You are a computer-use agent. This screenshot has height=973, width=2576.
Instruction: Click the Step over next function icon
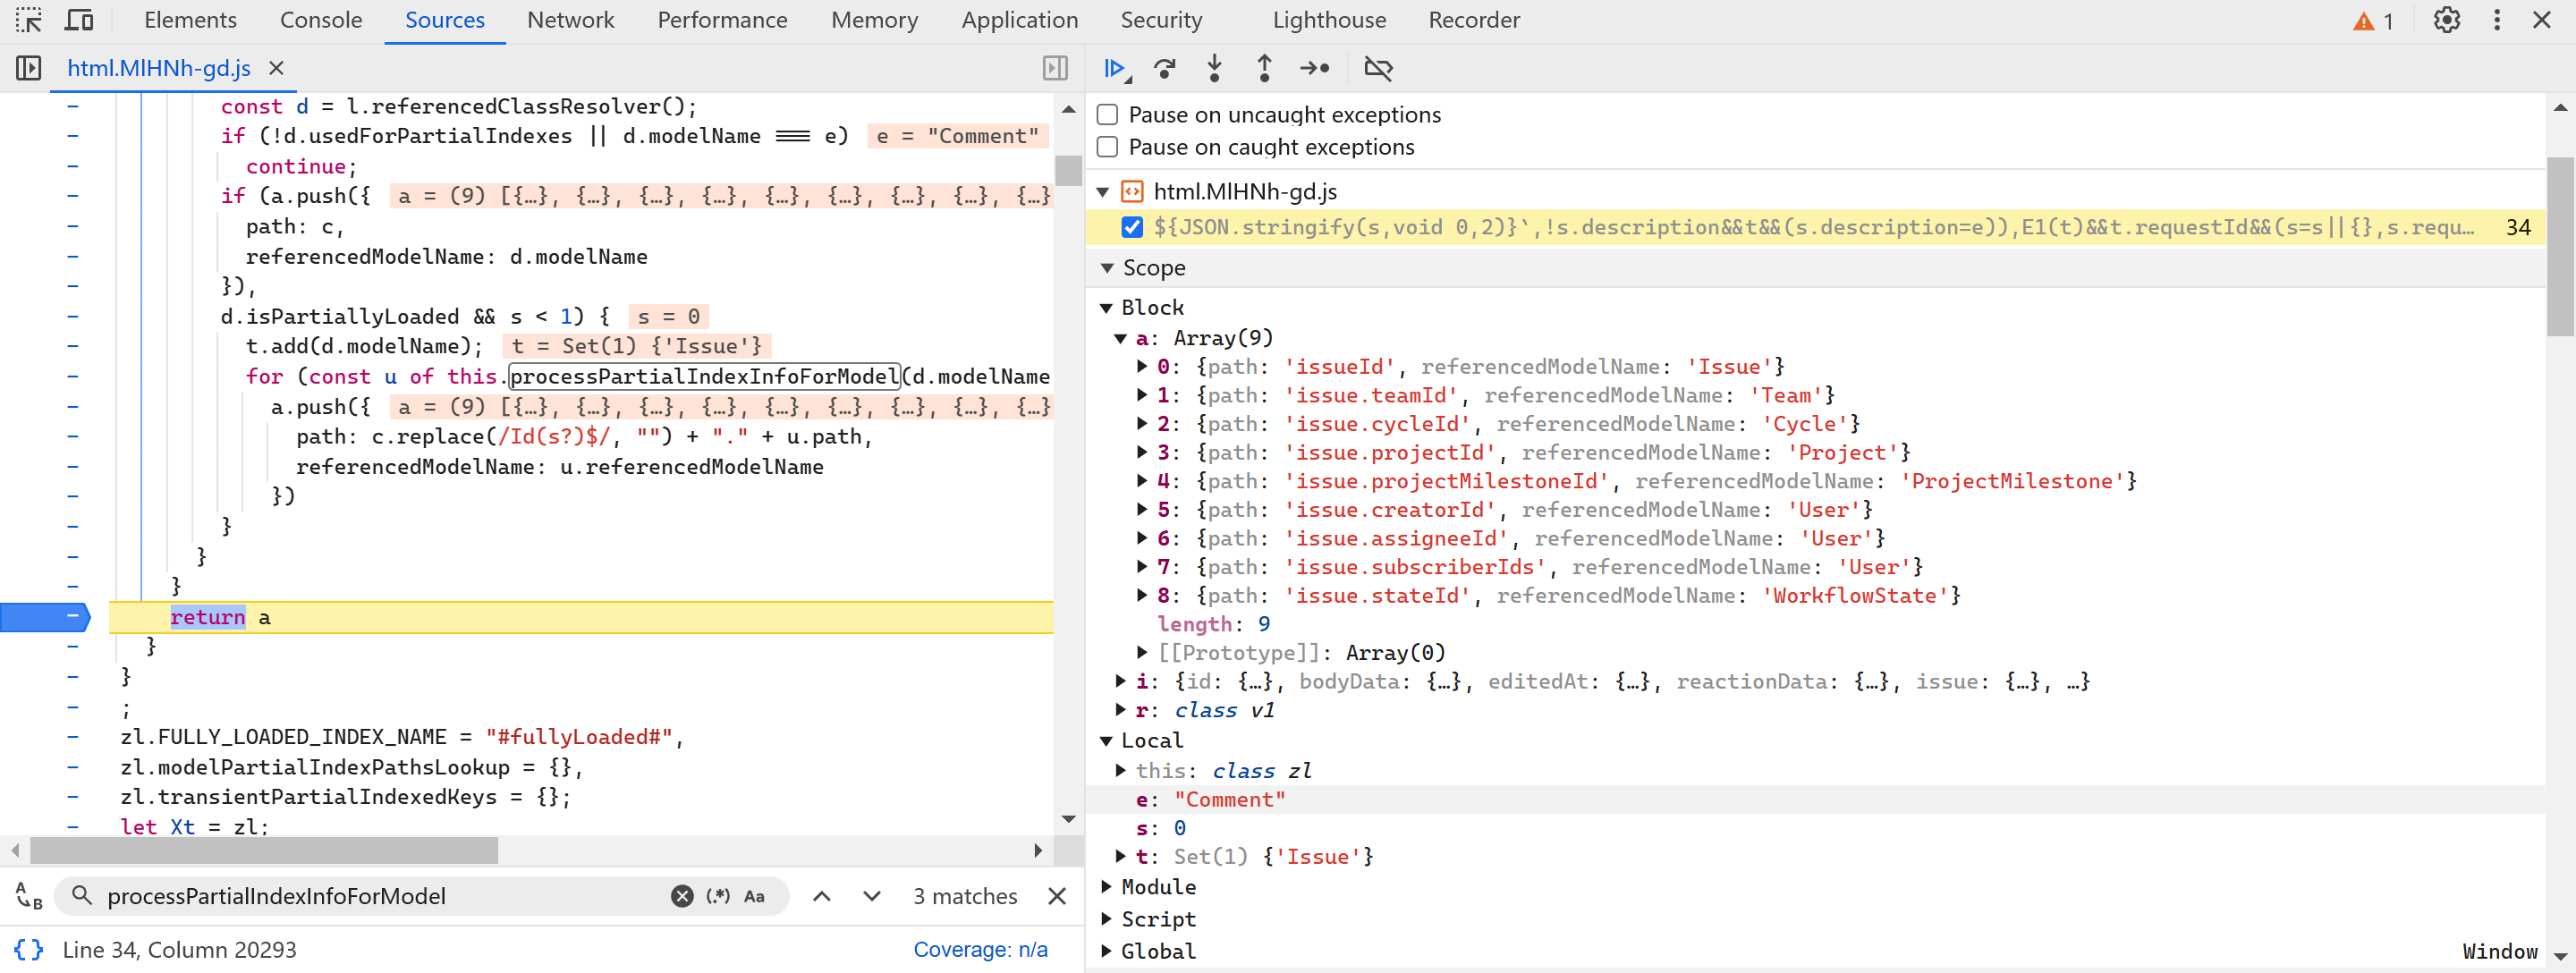click(1164, 68)
